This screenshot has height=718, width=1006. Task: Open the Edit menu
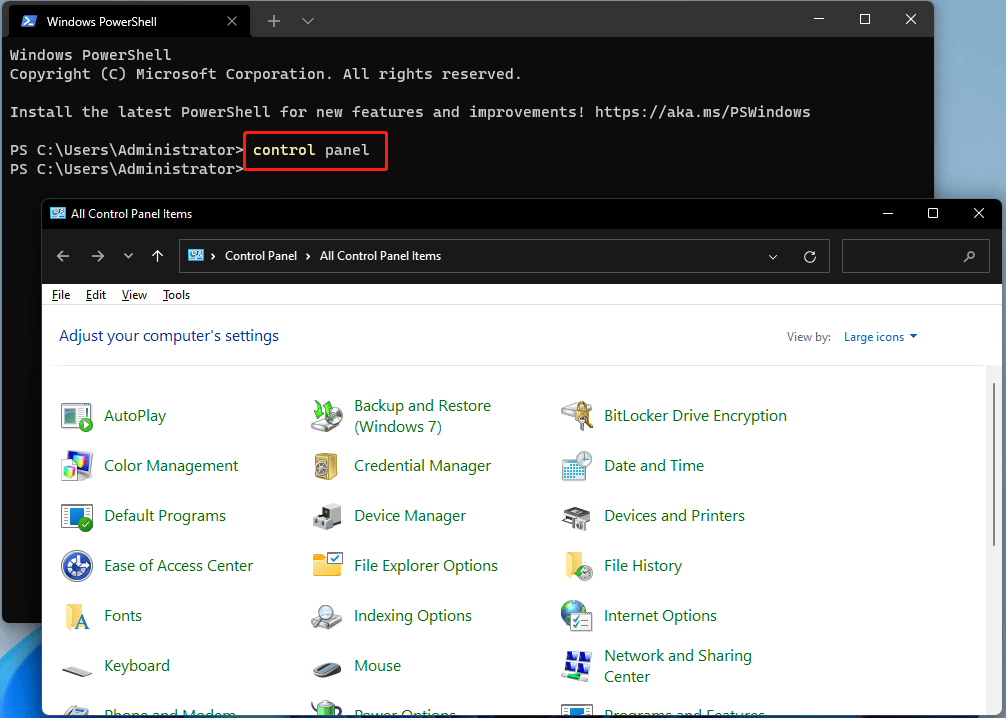pyautogui.click(x=96, y=295)
